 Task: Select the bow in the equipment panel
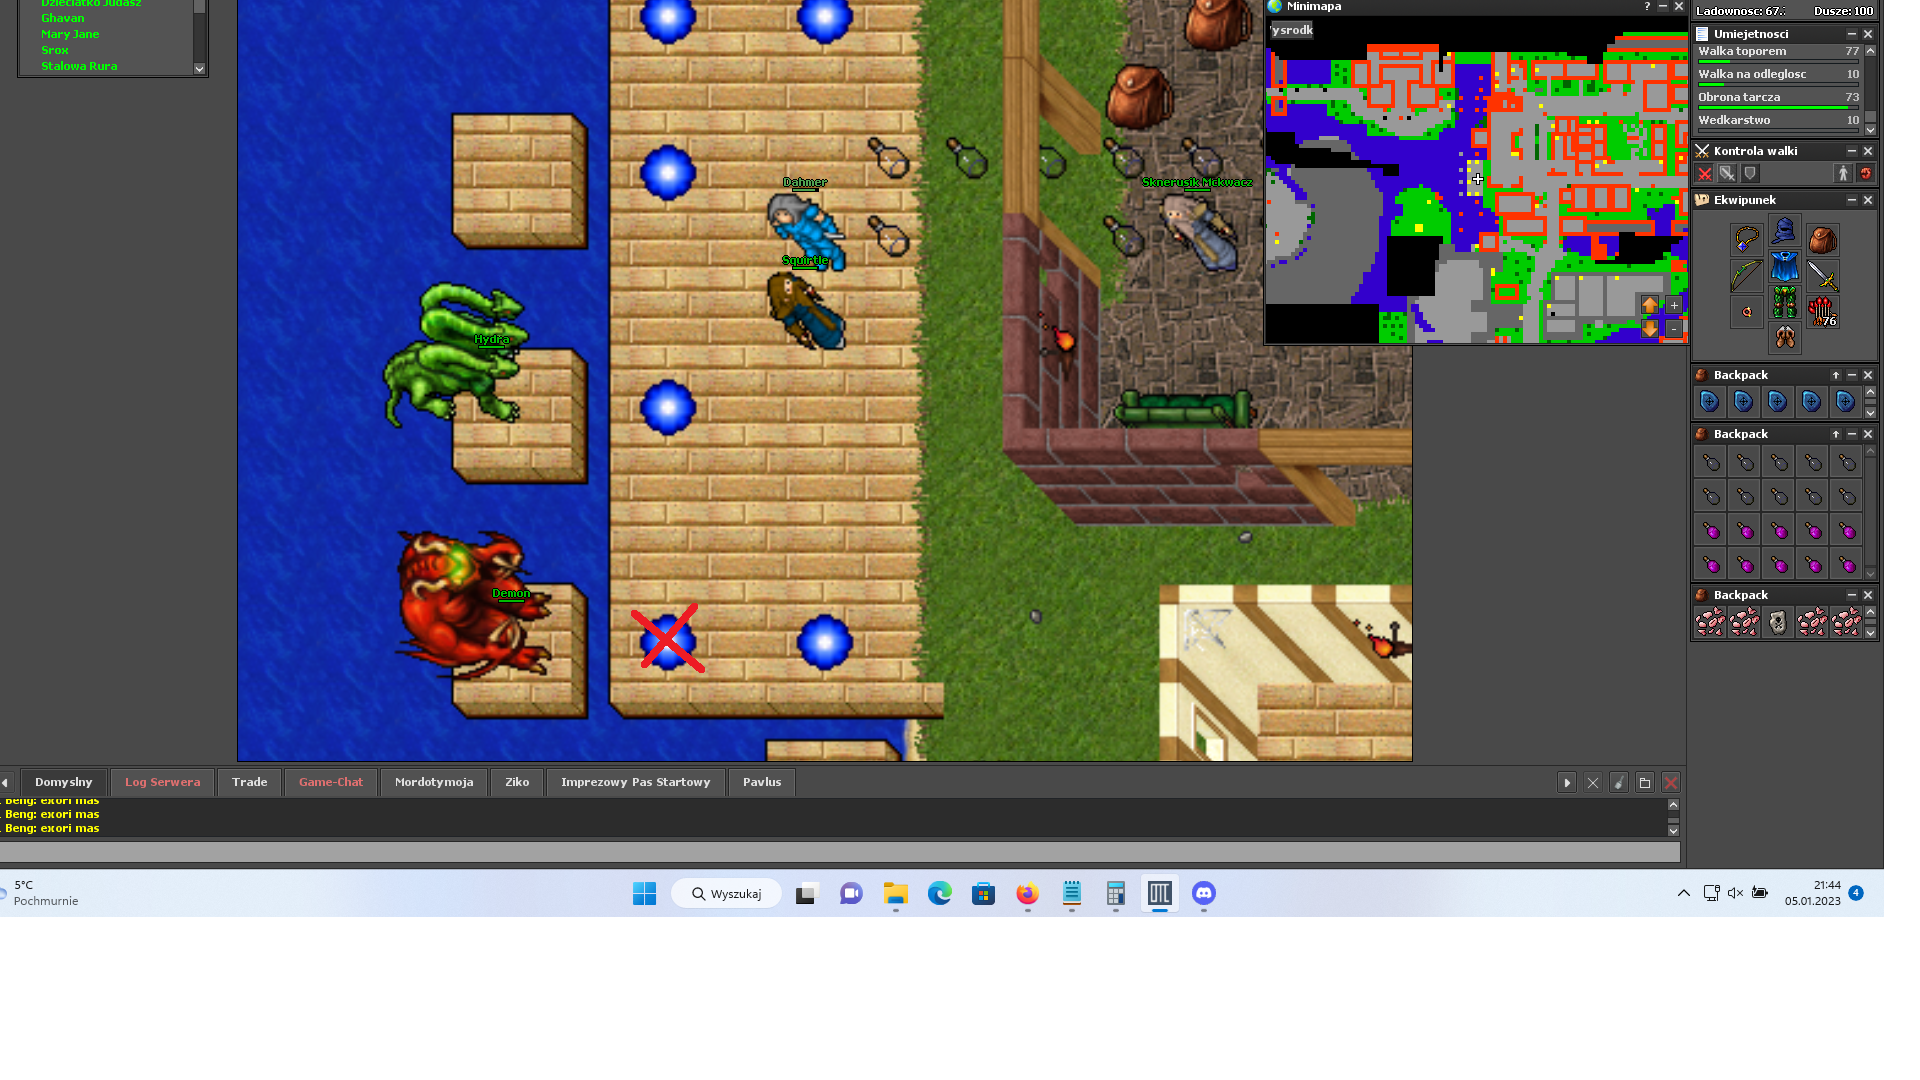click(x=1747, y=276)
